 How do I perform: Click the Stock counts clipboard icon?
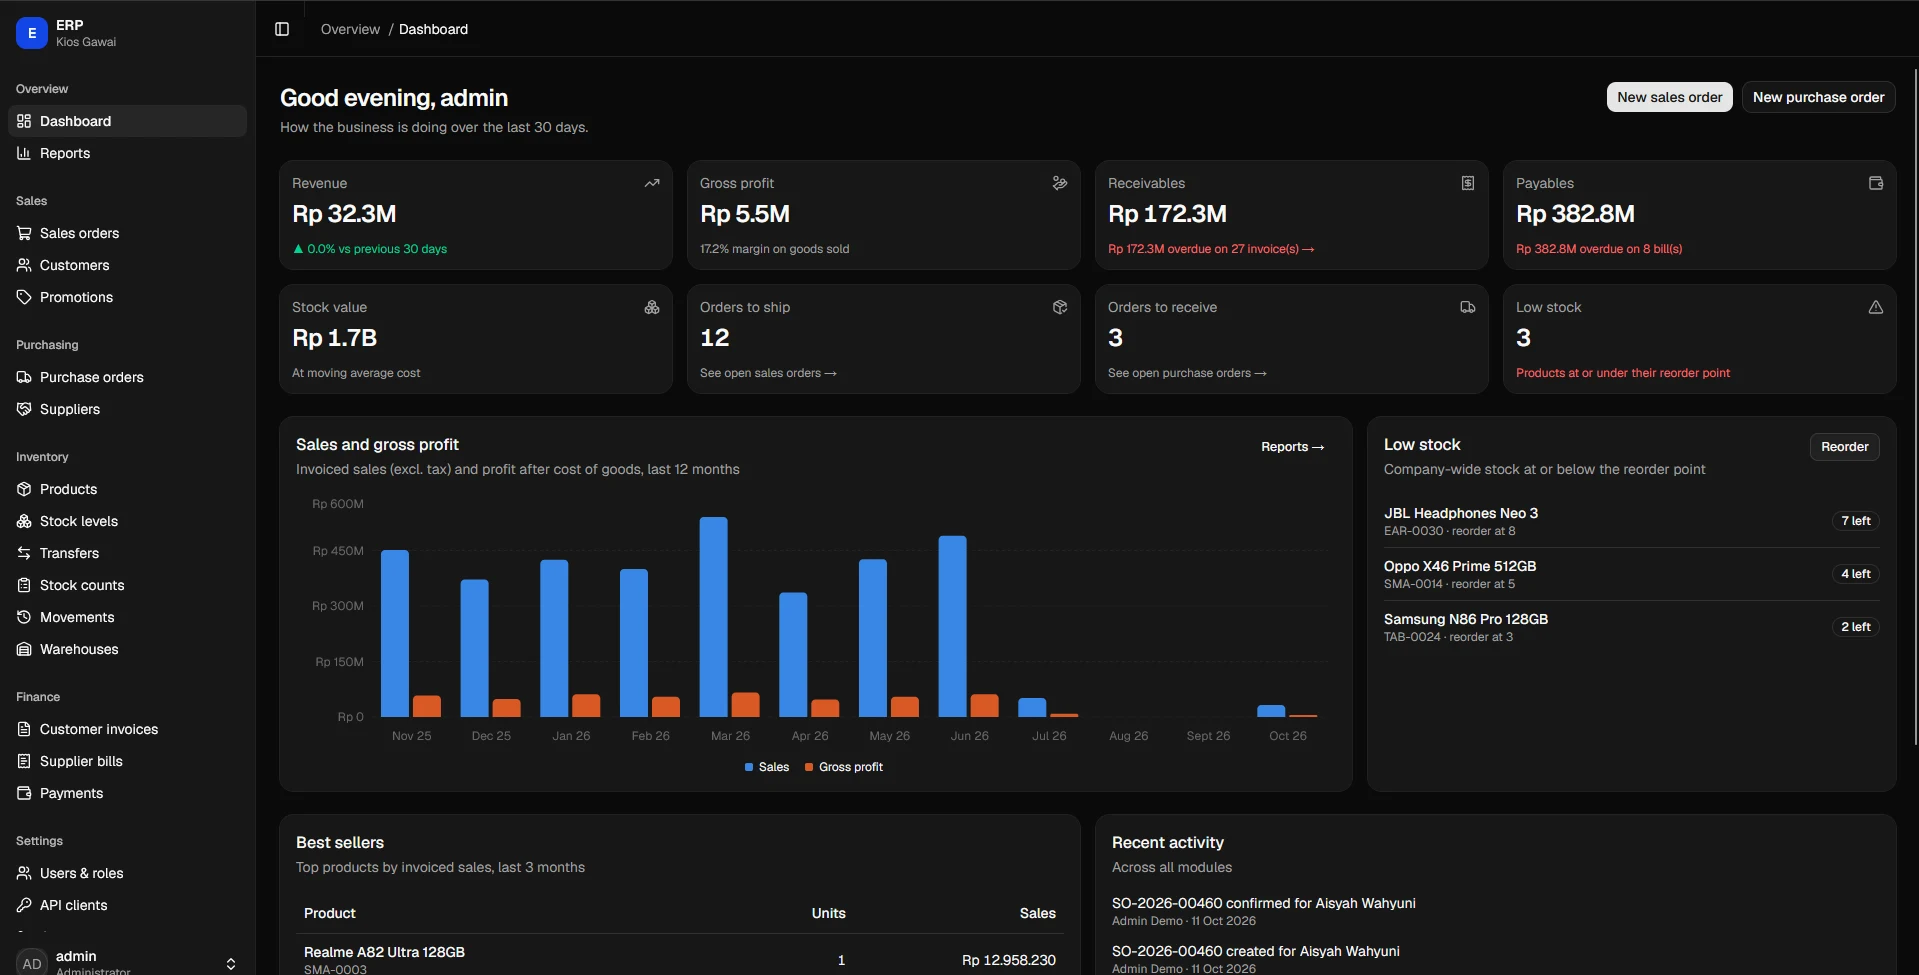(x=24, y=585)
